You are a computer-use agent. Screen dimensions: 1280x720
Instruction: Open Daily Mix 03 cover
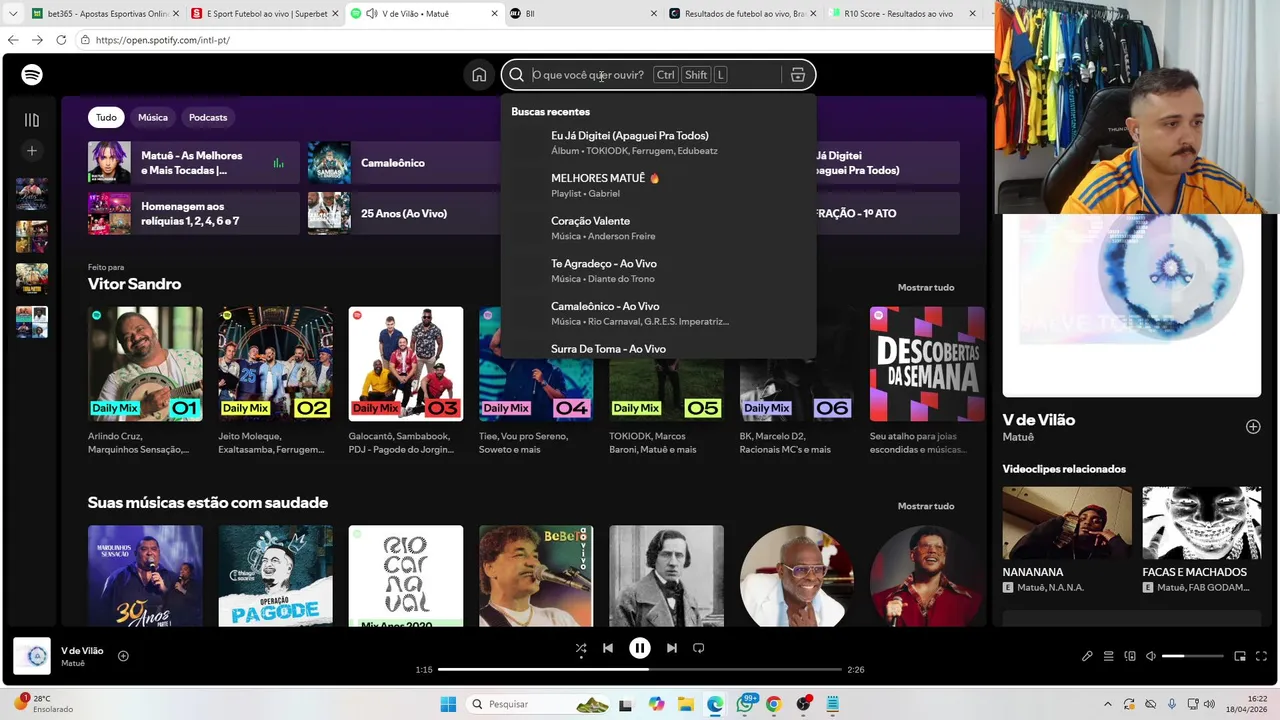click(x=406, y=364)
